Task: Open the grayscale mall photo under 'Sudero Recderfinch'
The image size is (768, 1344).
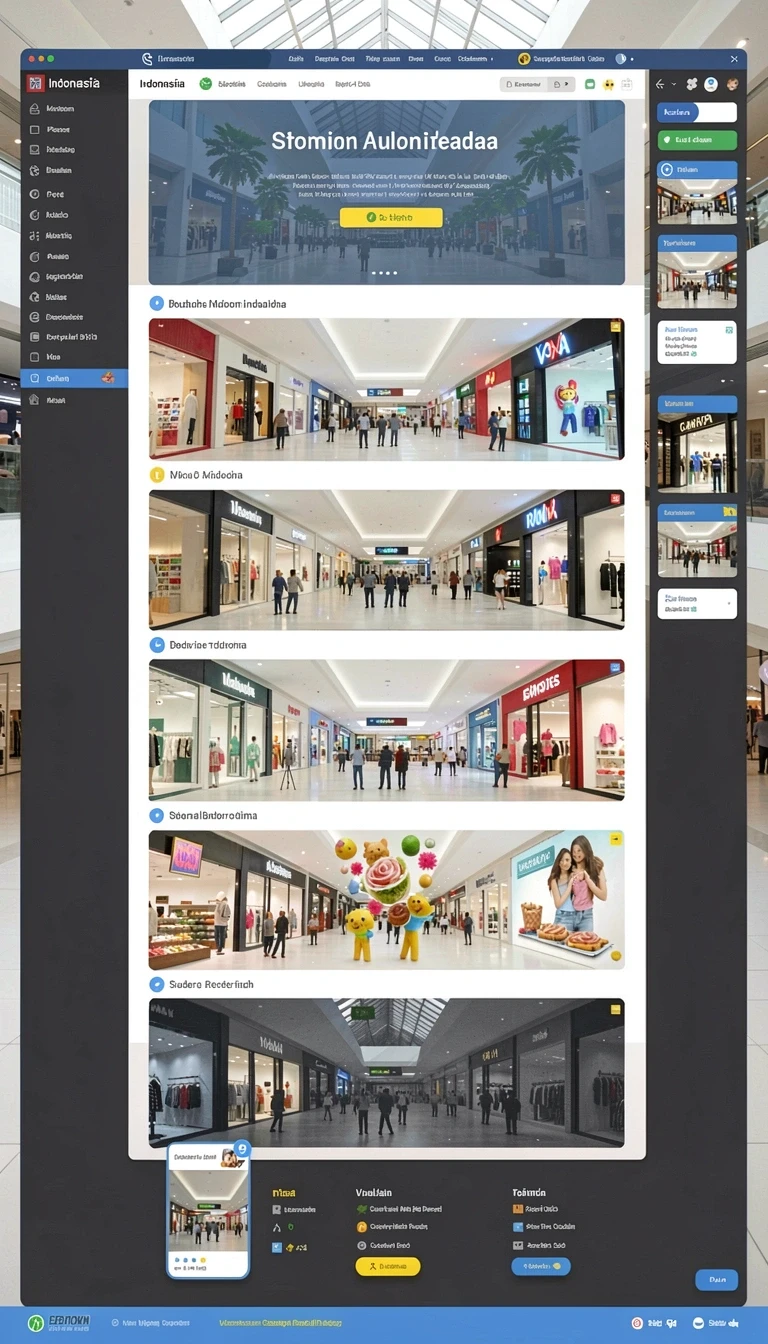Action: [386, 1072]
